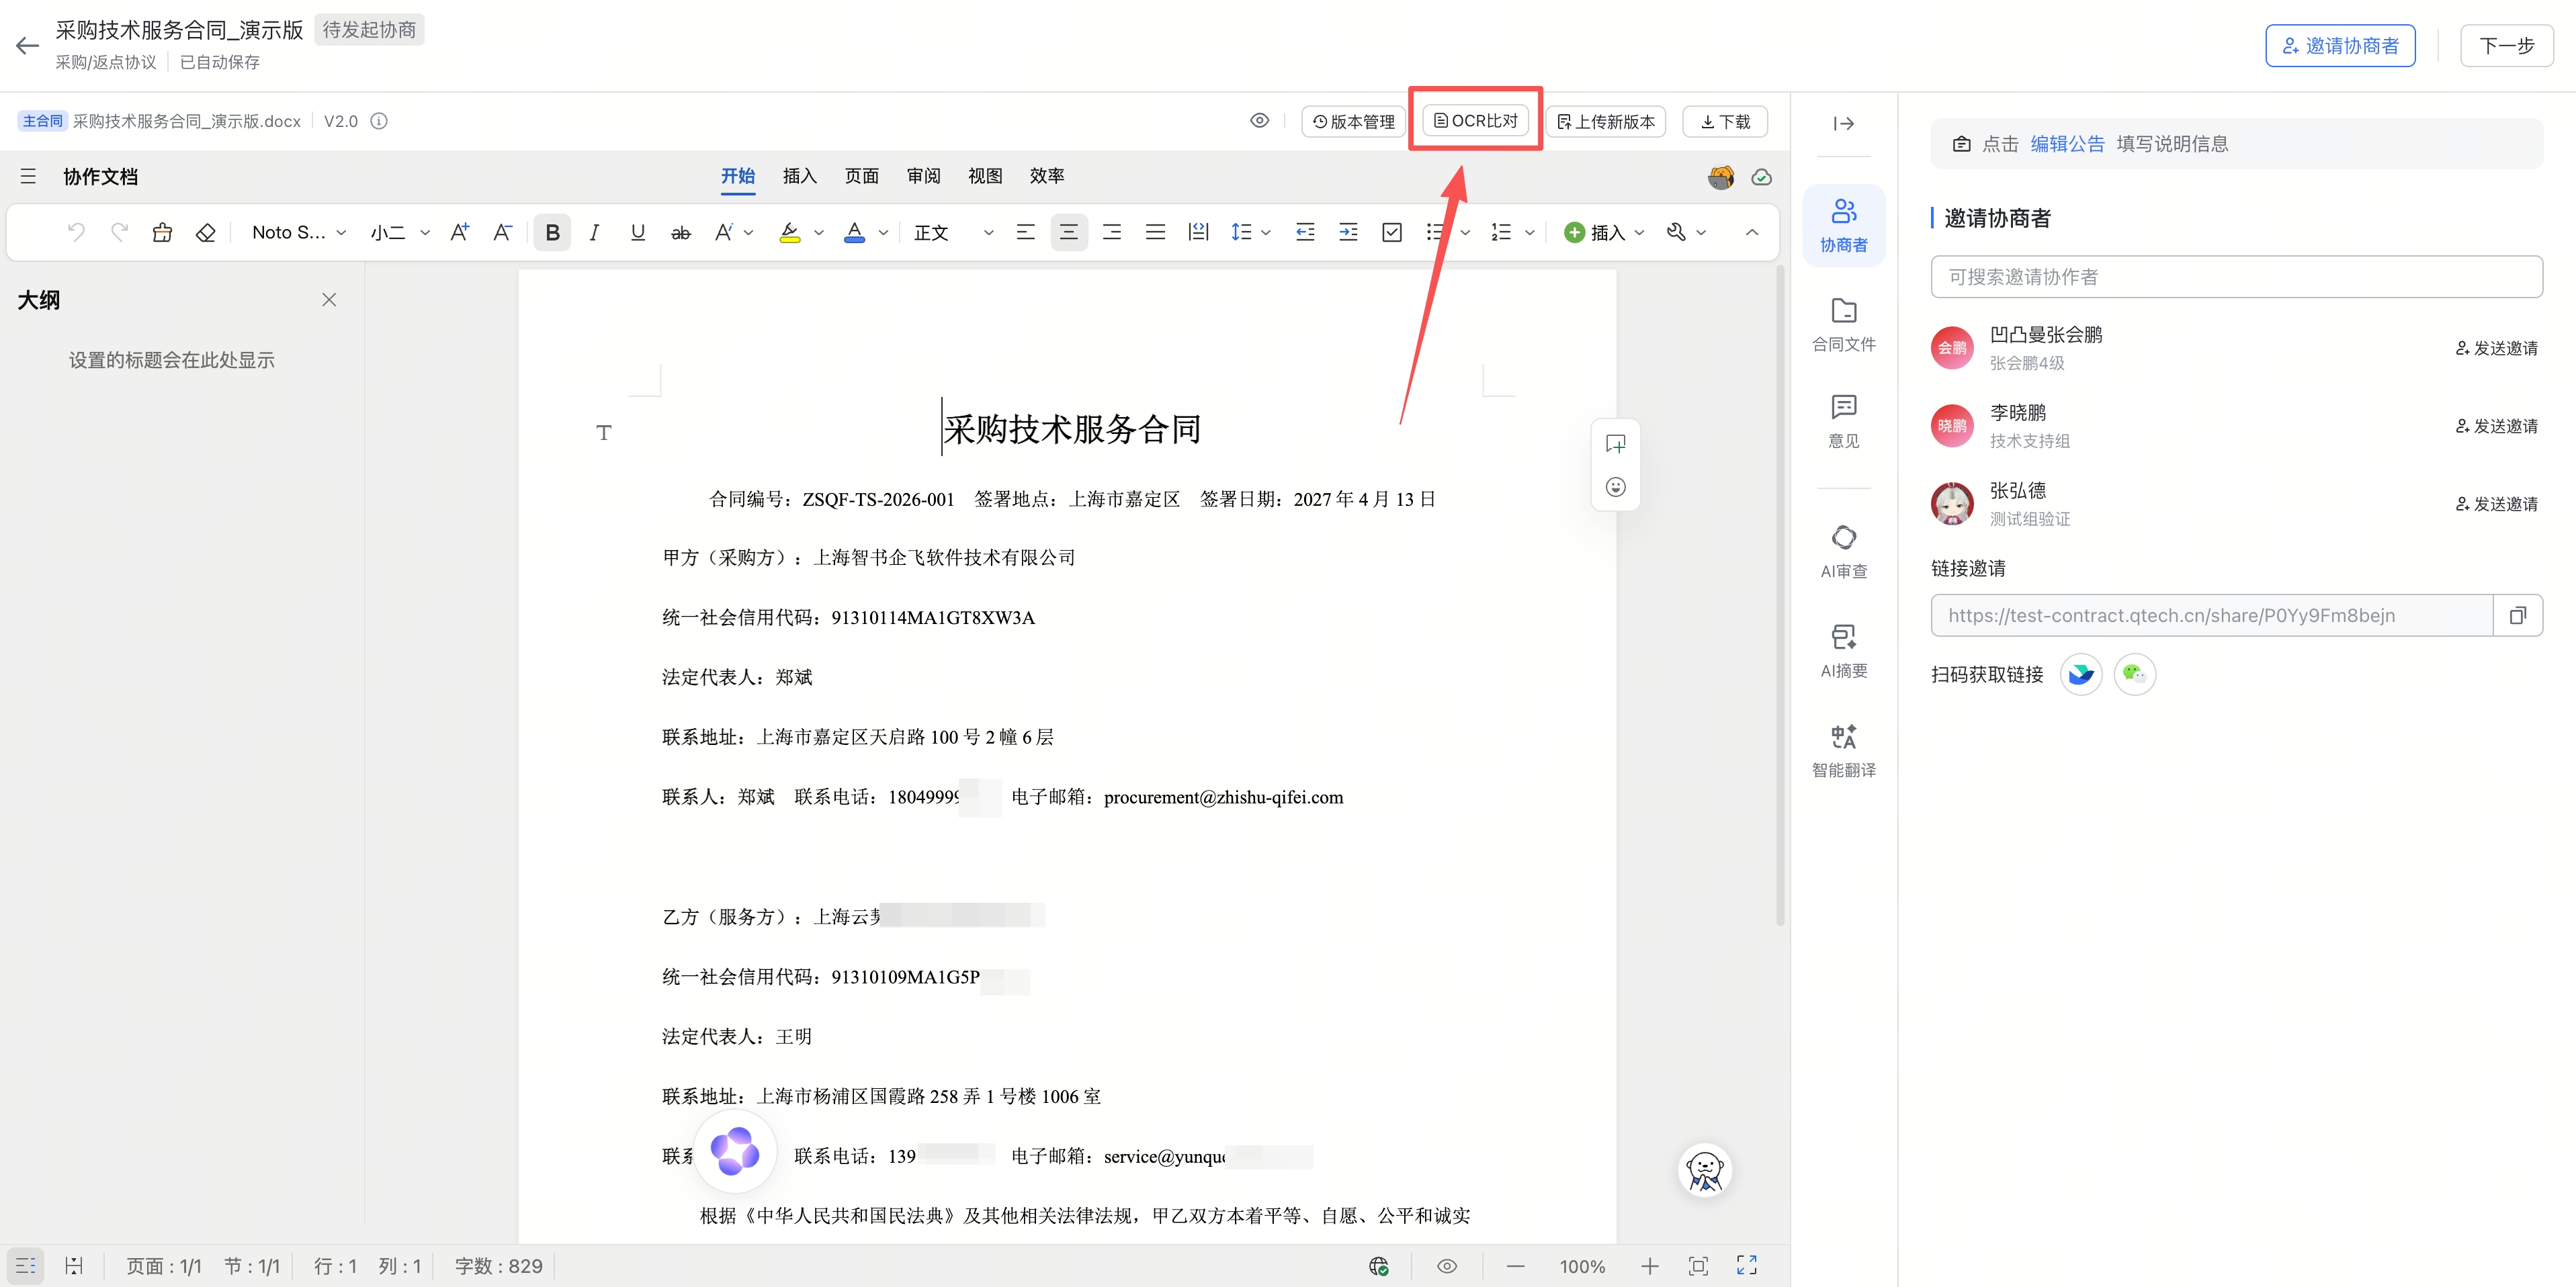Apply font color with red A
The width and height of the screenshot is (2576, 1287).
pyautogui.click(x=854, y=233)
